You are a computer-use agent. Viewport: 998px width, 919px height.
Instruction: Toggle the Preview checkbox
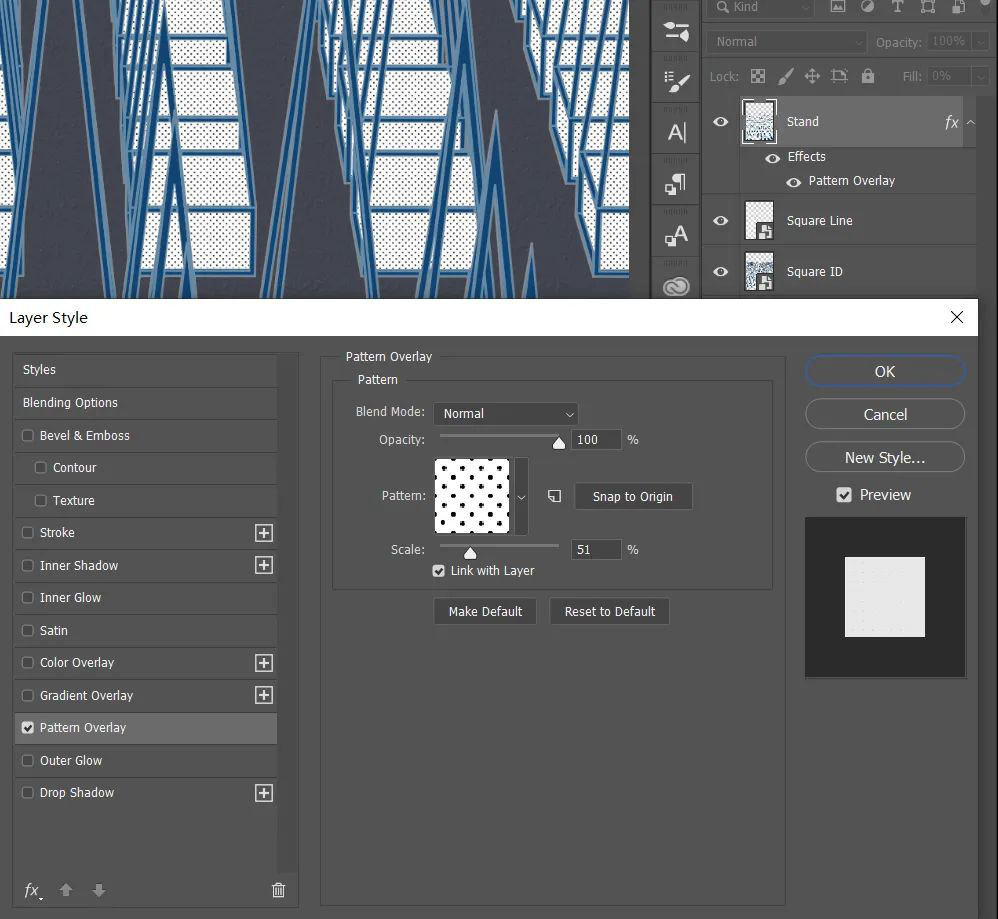tap(844, 495)
